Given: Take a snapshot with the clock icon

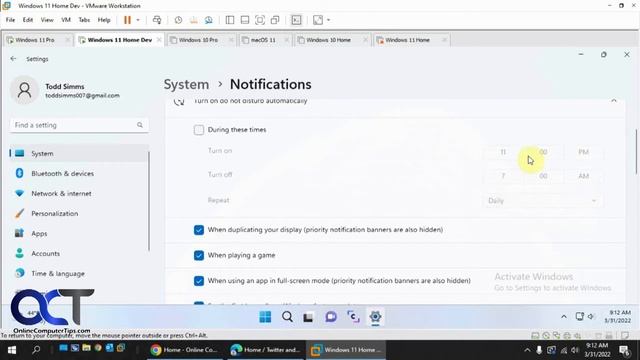Looking at the screenshot, I should (x=178, y=20).
